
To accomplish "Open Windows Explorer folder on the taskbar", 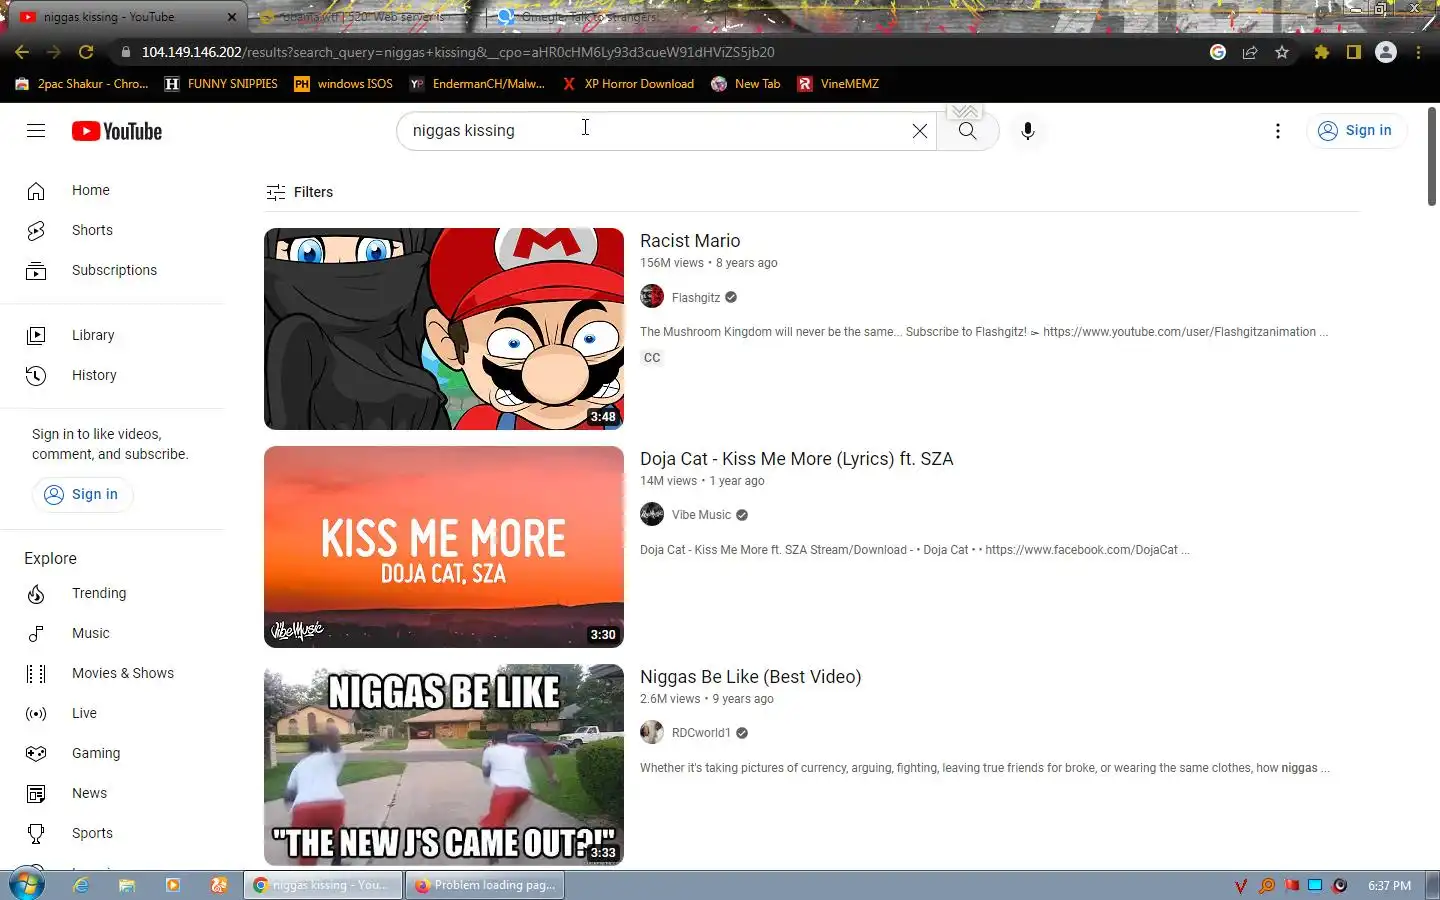I will coord(127,885).
